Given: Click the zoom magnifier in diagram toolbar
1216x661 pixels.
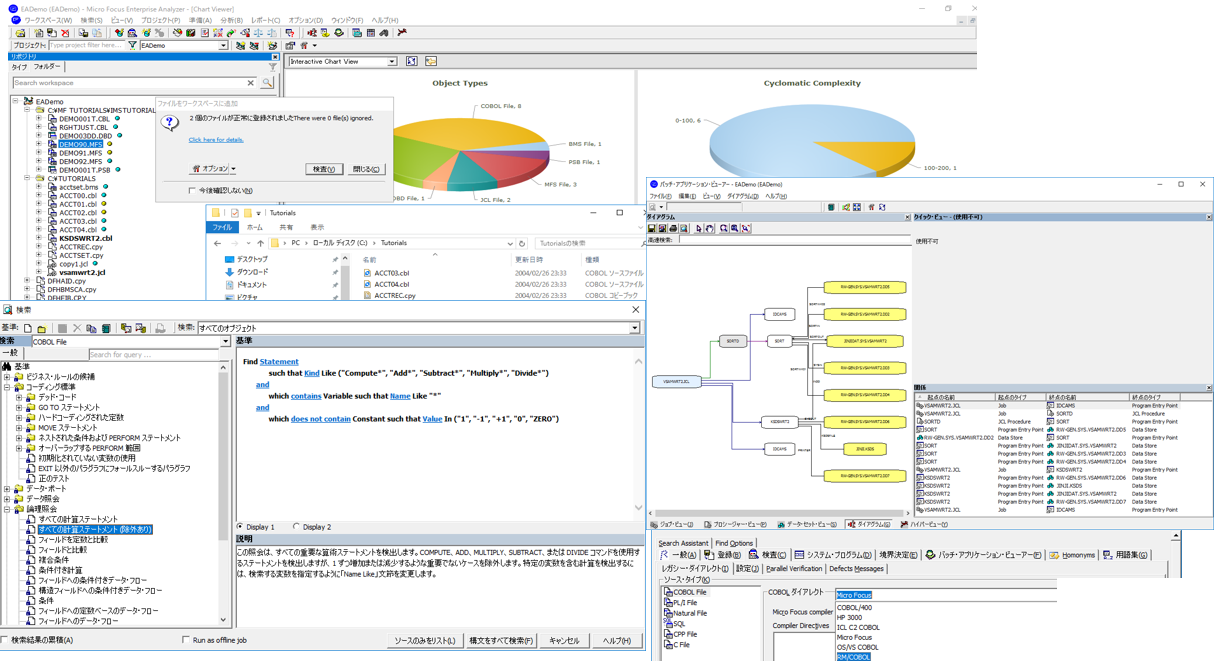Looking at the screenshot, I should click(x=723, y=229).
